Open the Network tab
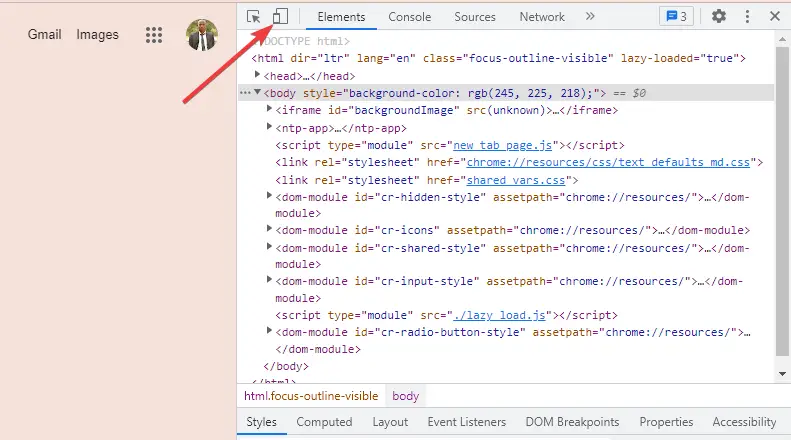This screenshot has height=440, width=791. pos(542,17)
